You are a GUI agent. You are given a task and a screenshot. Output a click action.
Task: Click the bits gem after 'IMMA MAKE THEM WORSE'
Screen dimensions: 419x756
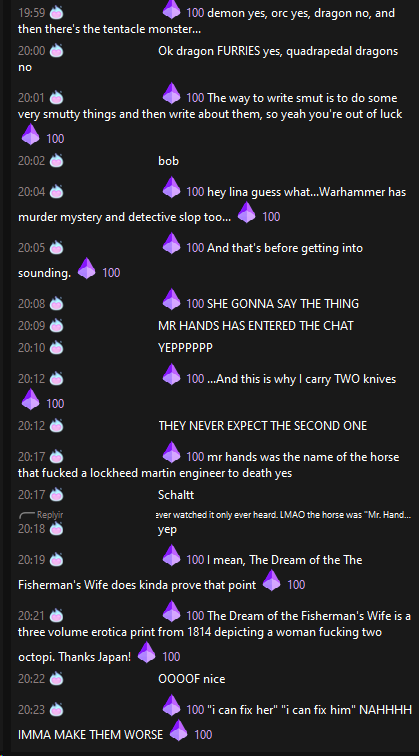[179, 730]
